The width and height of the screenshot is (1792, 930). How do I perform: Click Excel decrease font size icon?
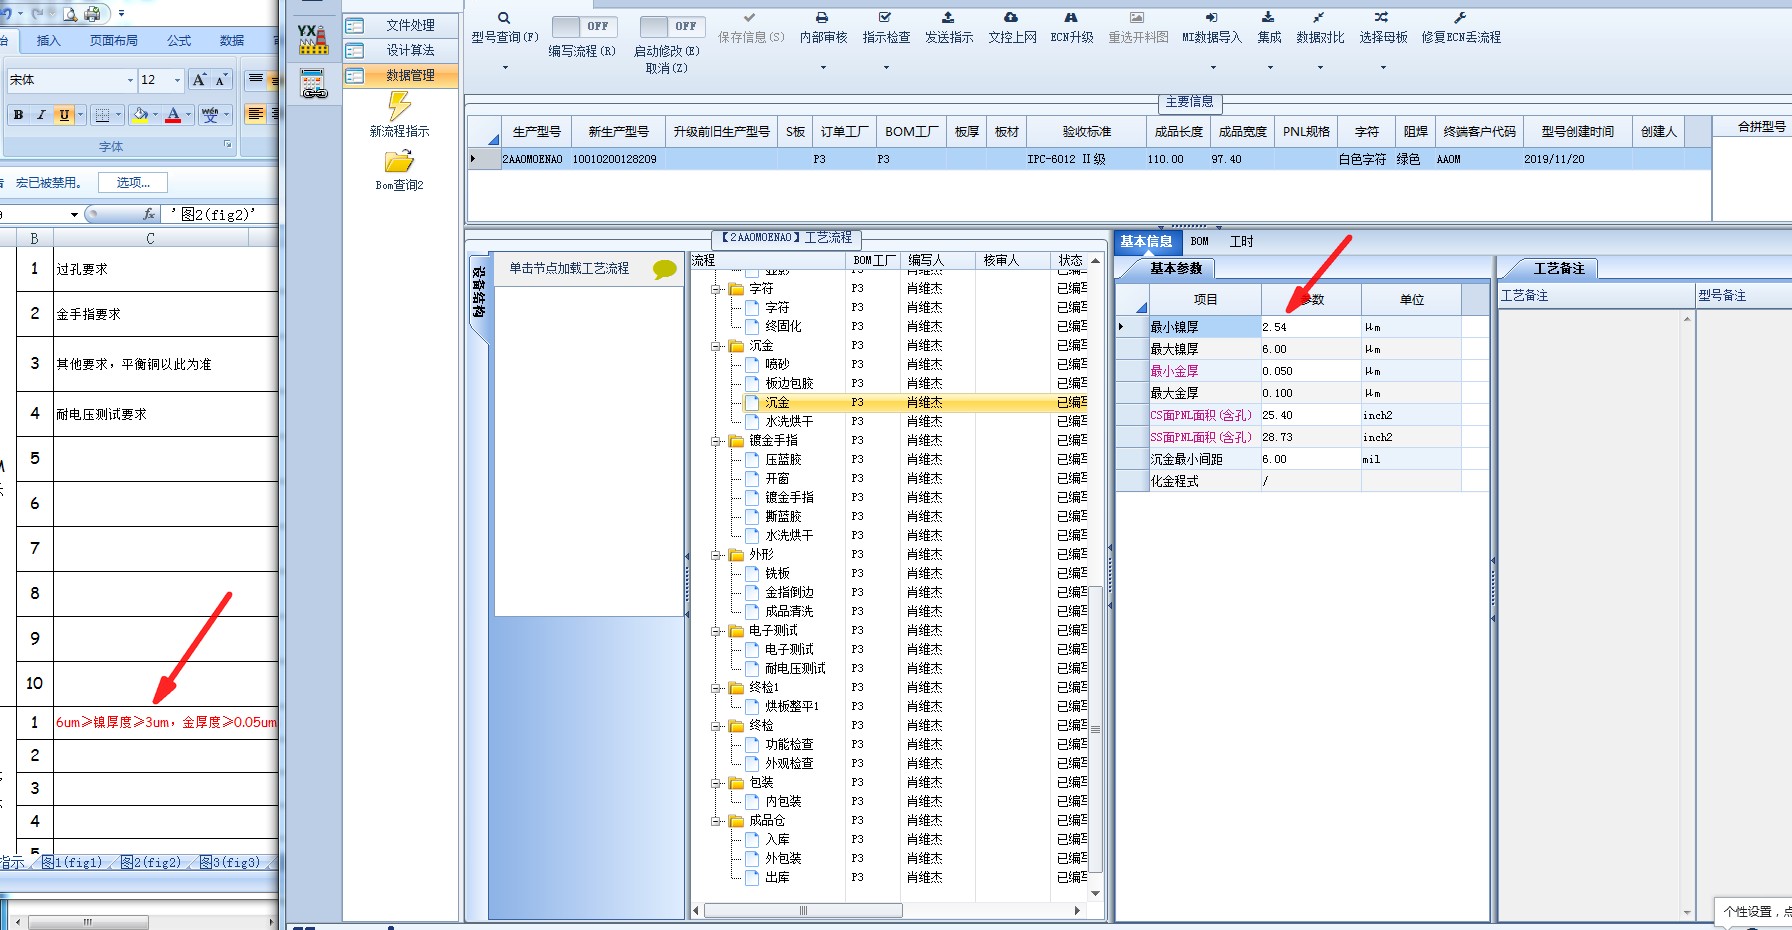[x=221, y=80]
